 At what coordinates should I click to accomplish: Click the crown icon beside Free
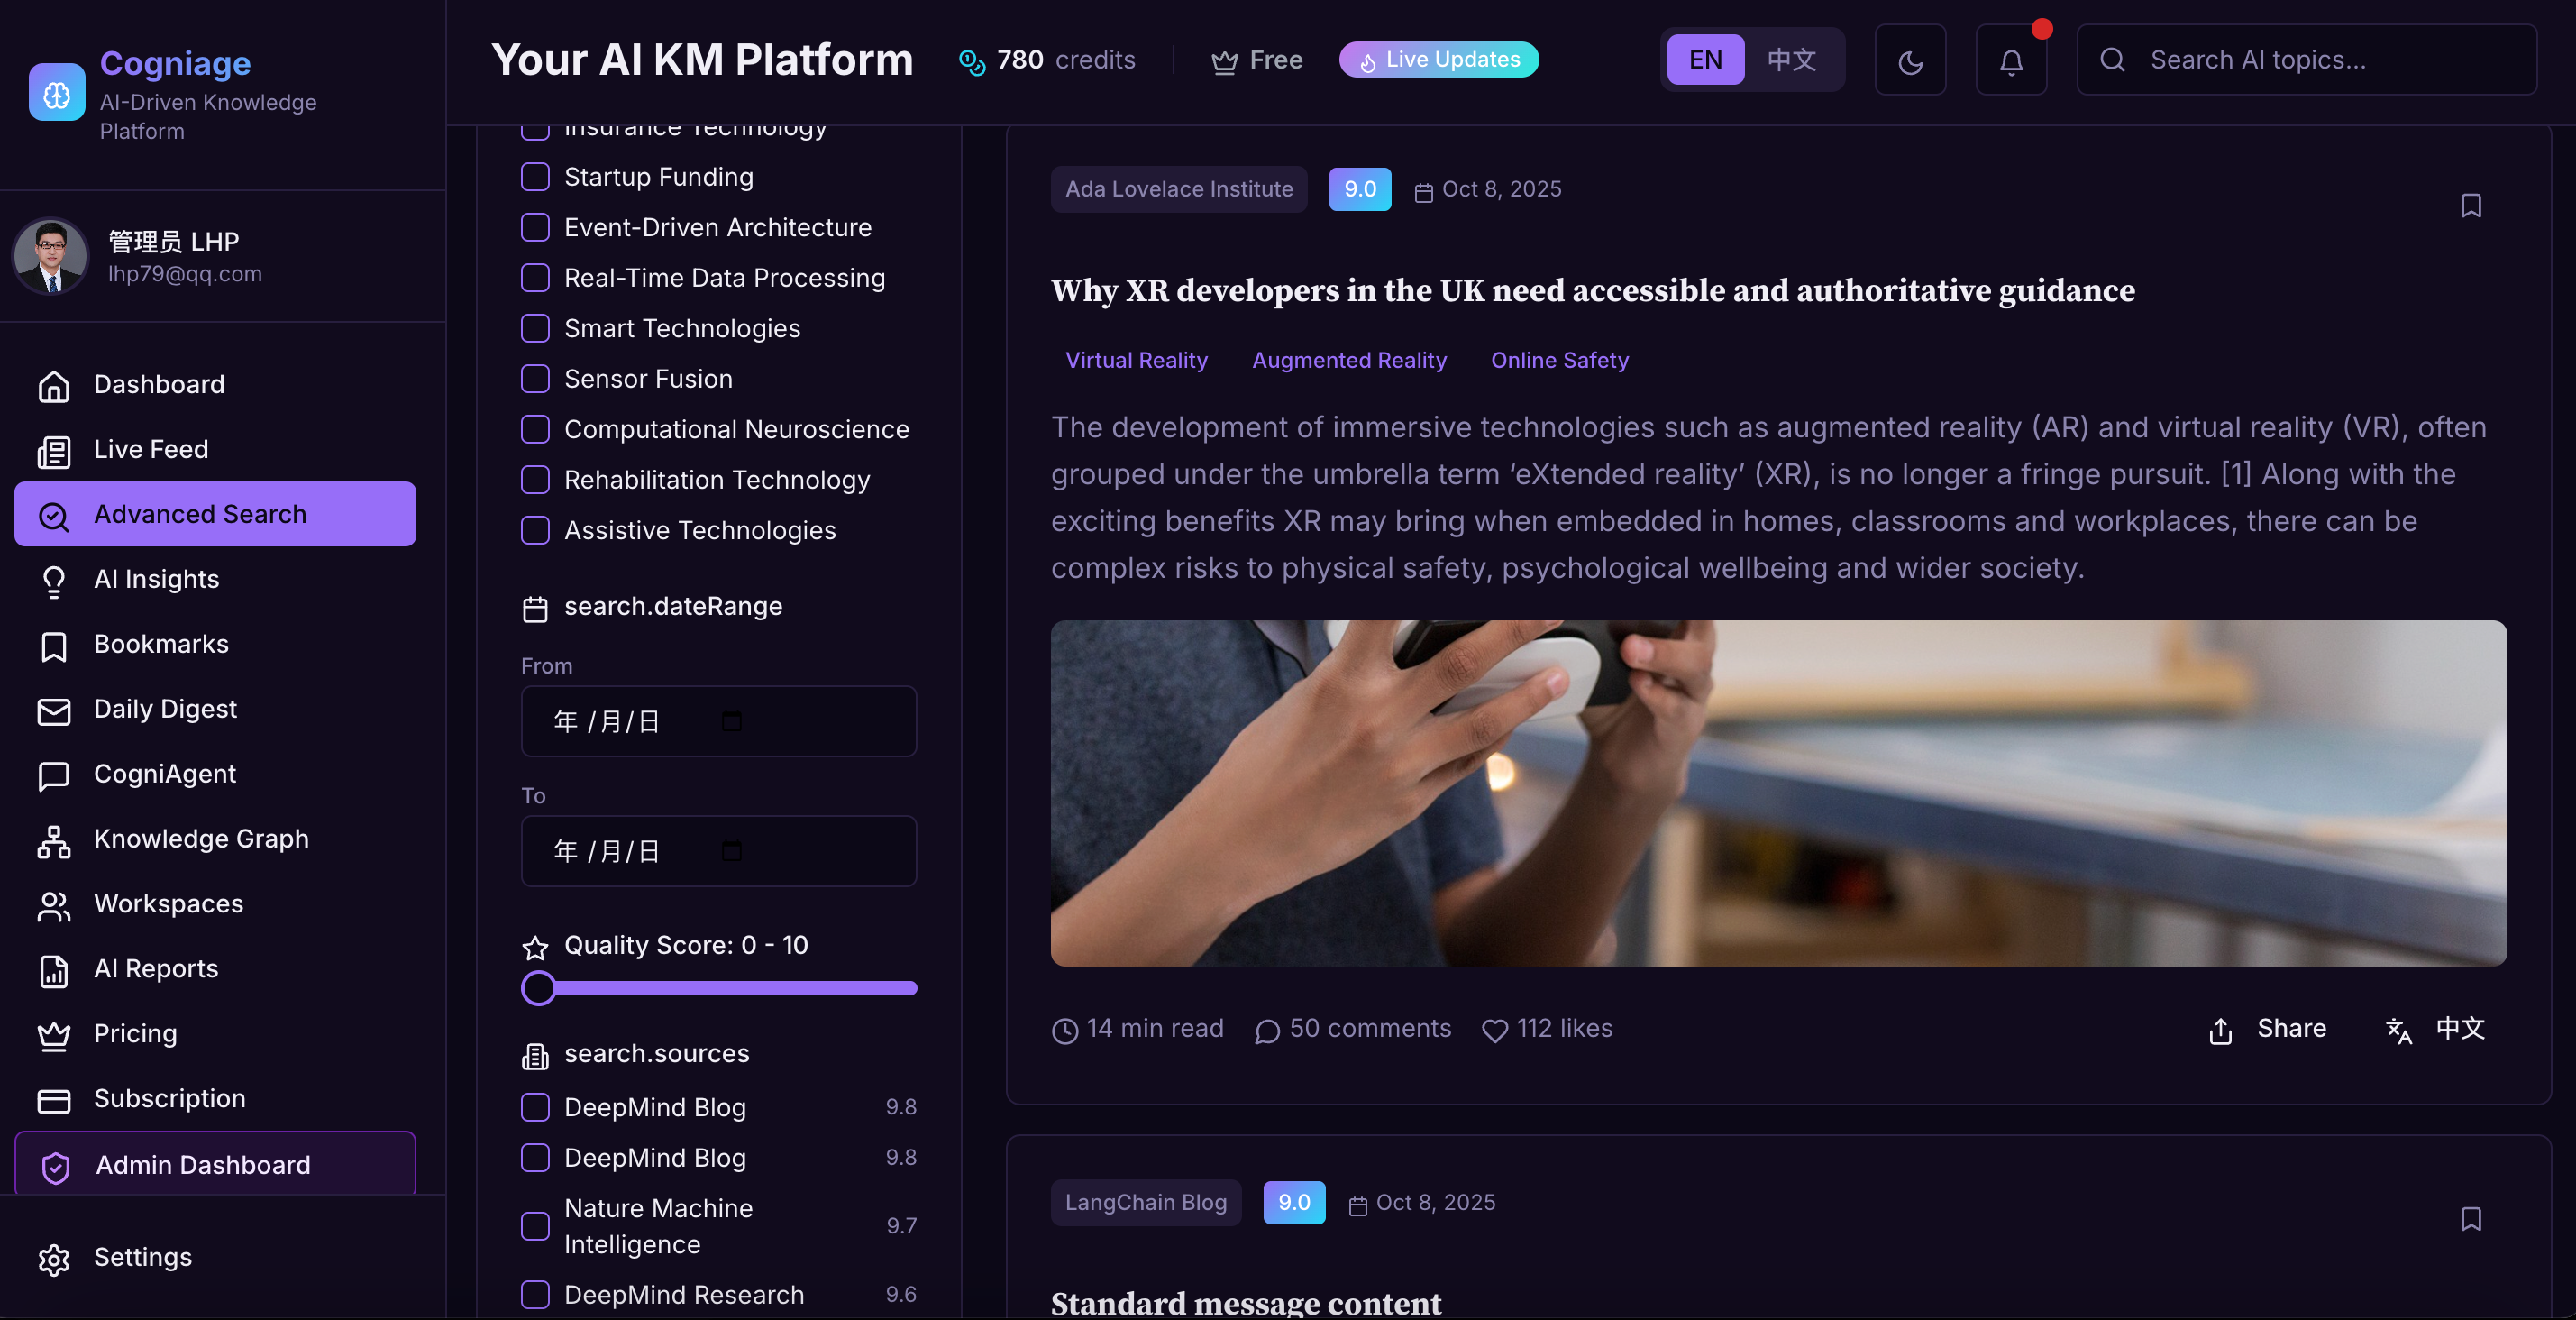pos(1224,62)
